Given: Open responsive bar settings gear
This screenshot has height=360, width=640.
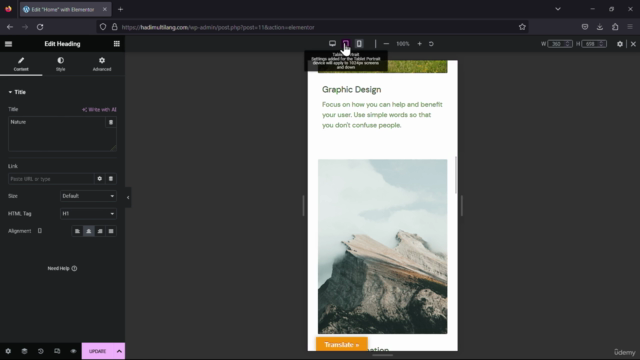Looking at the screenshot, I should [620, 44].
